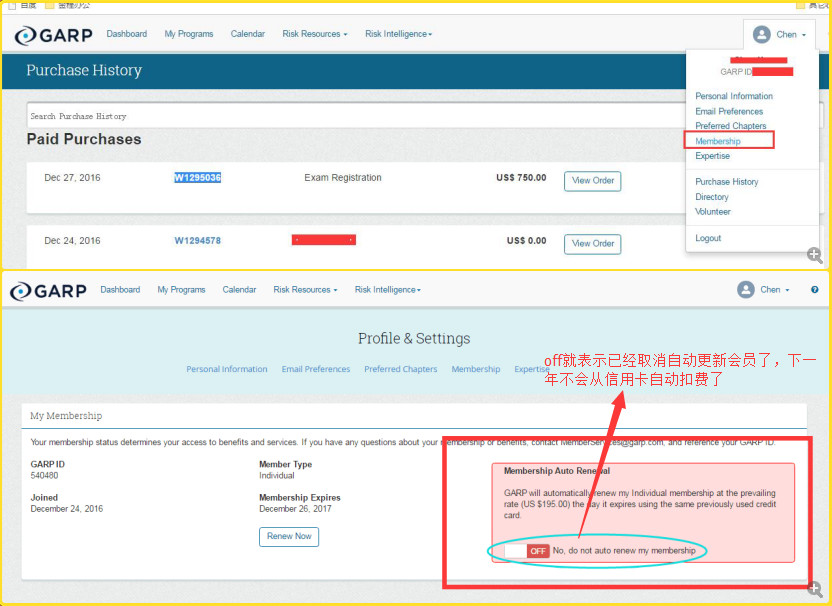View Order for the US$ 0.00 purchase
Viewport: 832px width, 606px height.
593,244
